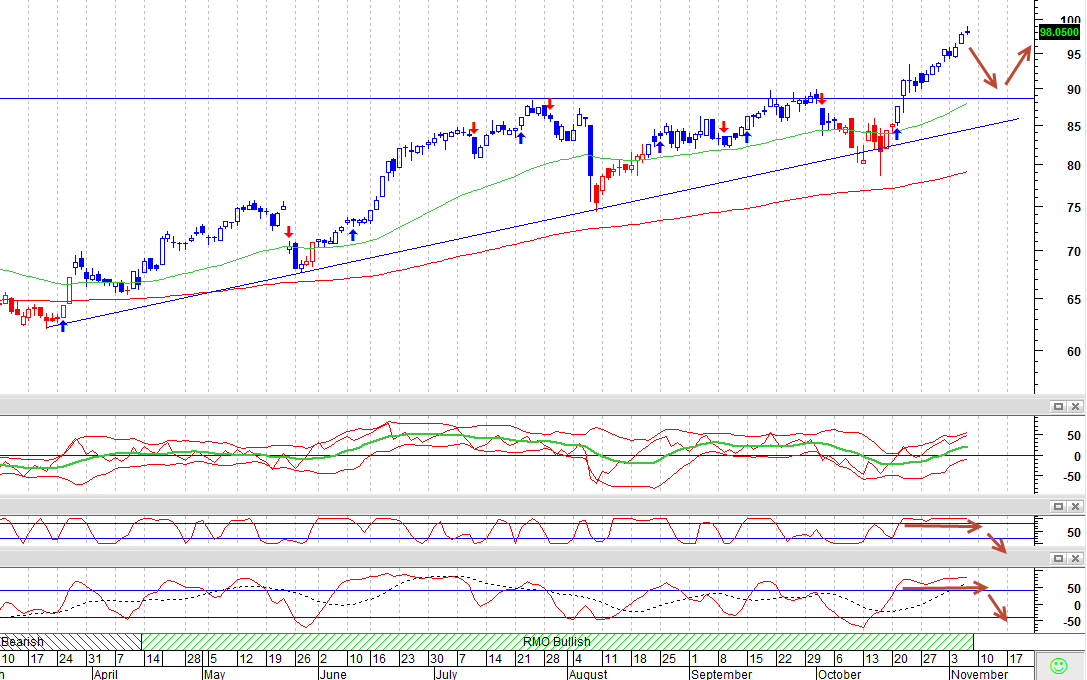Click the August label on date axis

590,674
